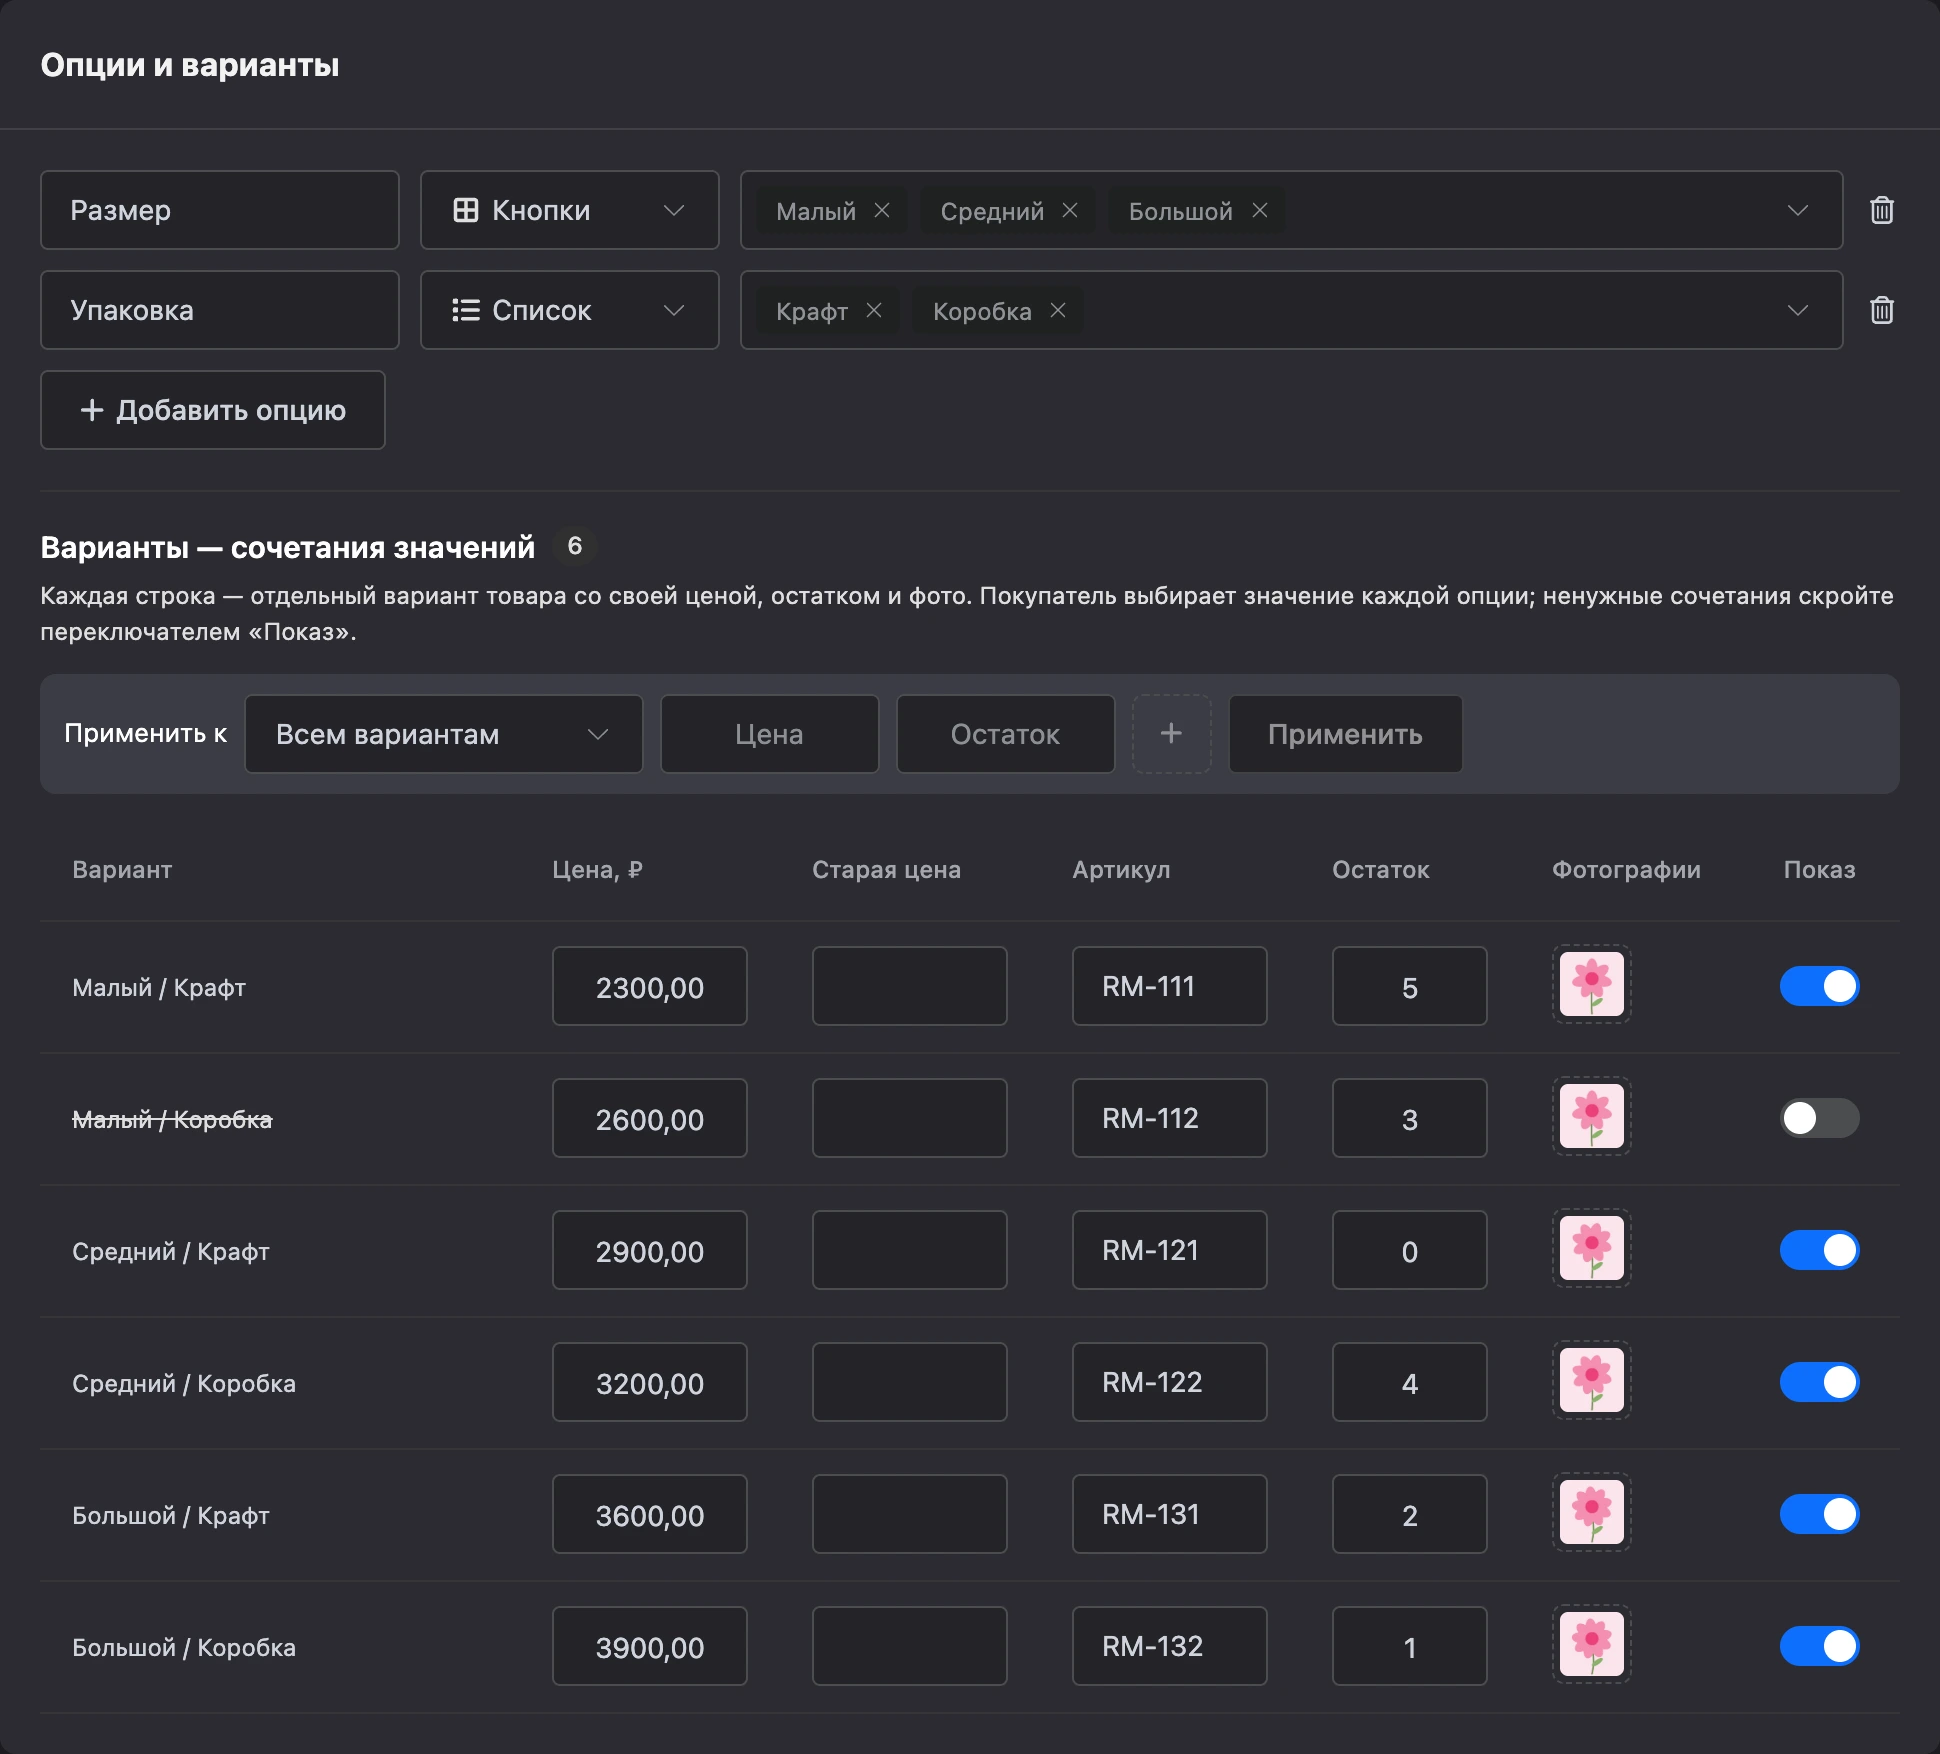Remove the Коробка value tag

point(1058,311)
